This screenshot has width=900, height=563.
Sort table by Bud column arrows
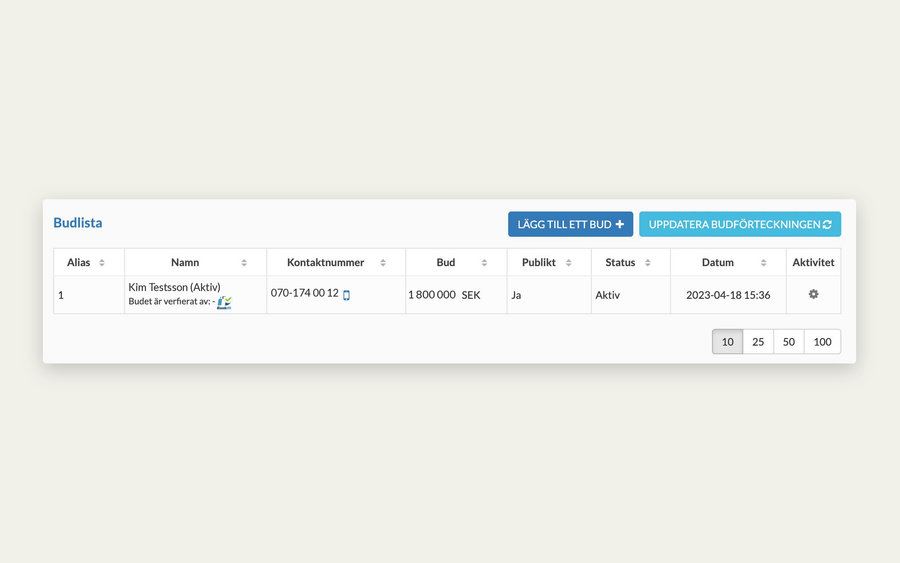484,262
